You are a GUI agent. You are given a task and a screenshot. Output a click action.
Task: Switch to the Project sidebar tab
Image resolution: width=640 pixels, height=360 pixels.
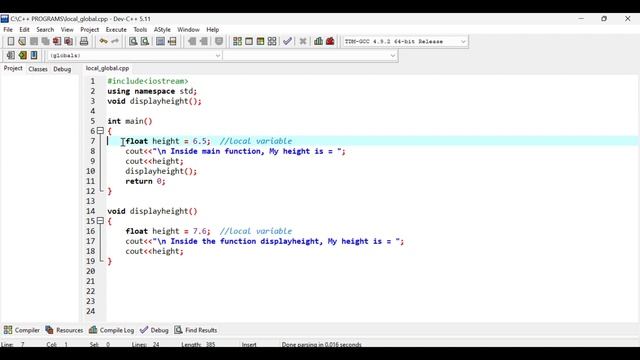13,69
